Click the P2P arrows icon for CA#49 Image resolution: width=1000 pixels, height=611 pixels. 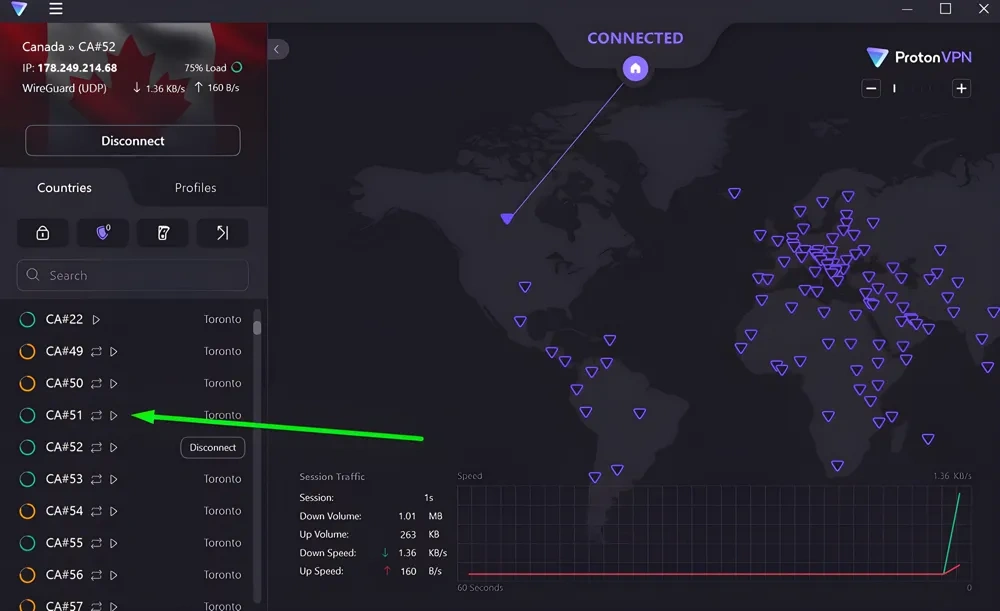96,351
